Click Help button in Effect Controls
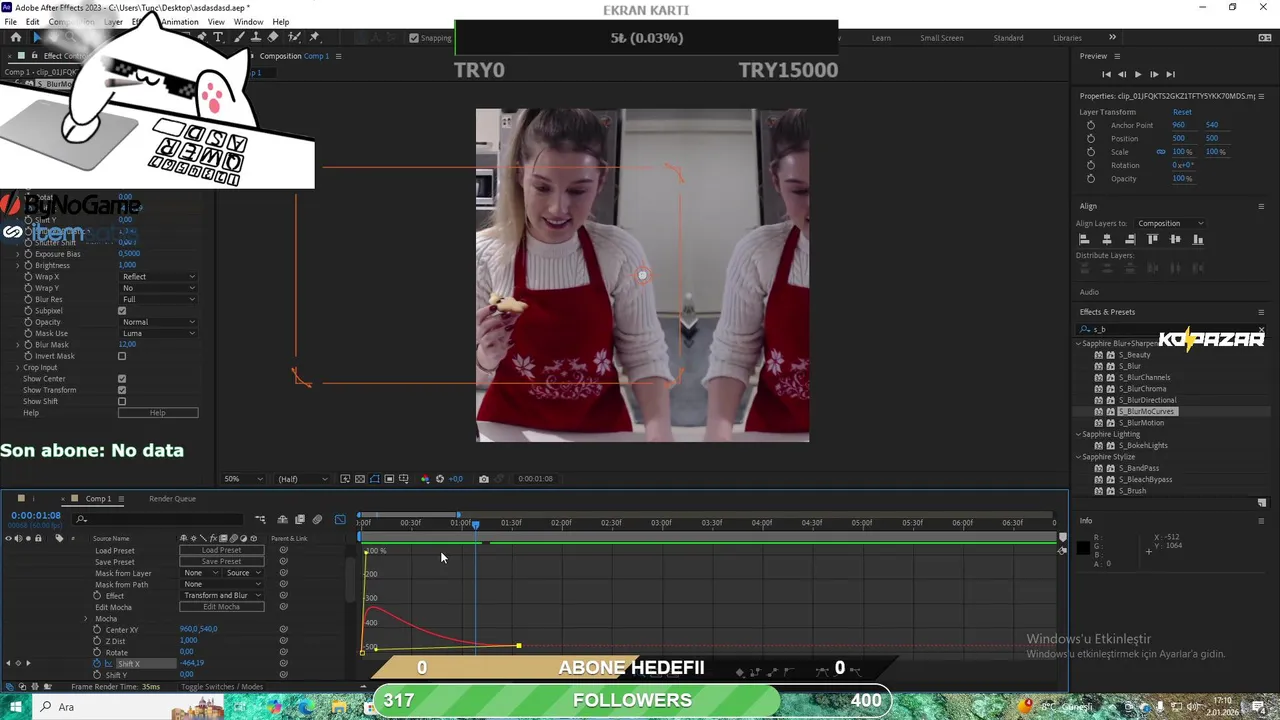The image size is (1280, 720). click(158, 413)
